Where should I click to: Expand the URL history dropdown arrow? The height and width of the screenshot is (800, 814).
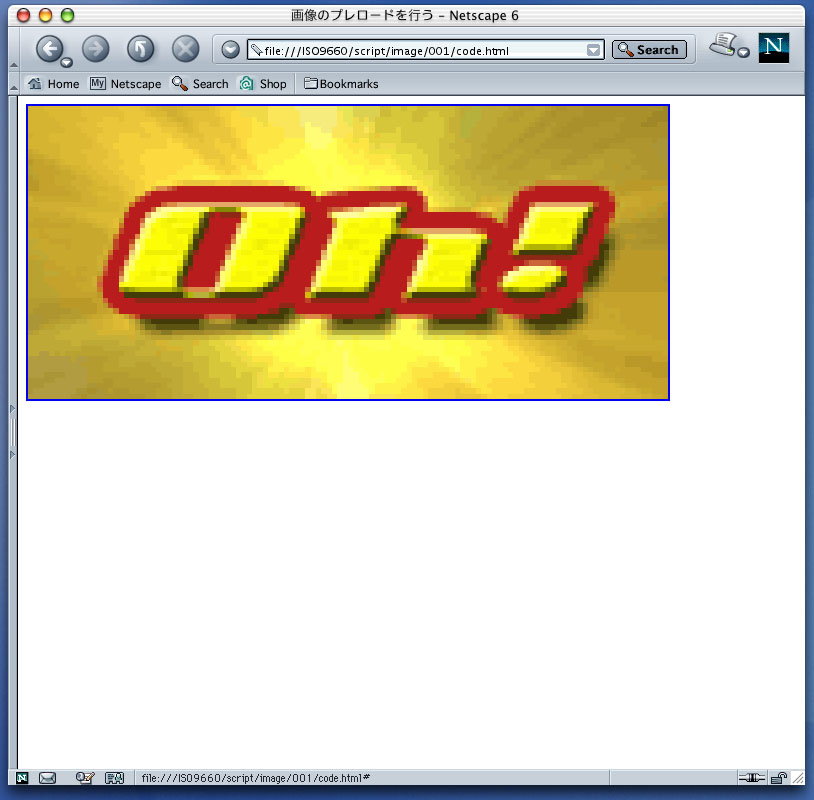click(x=593, y=50)
